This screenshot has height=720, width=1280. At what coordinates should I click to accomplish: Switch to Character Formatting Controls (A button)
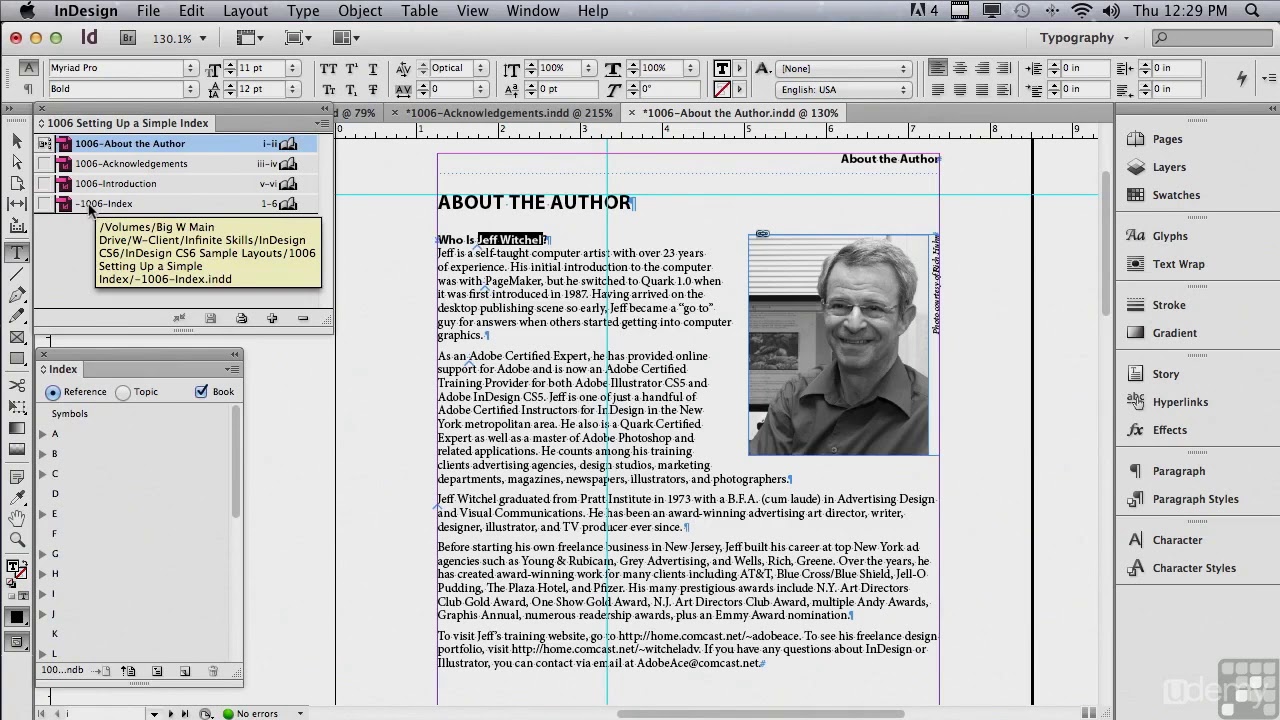pyautogui.click(x=29, y=68)
